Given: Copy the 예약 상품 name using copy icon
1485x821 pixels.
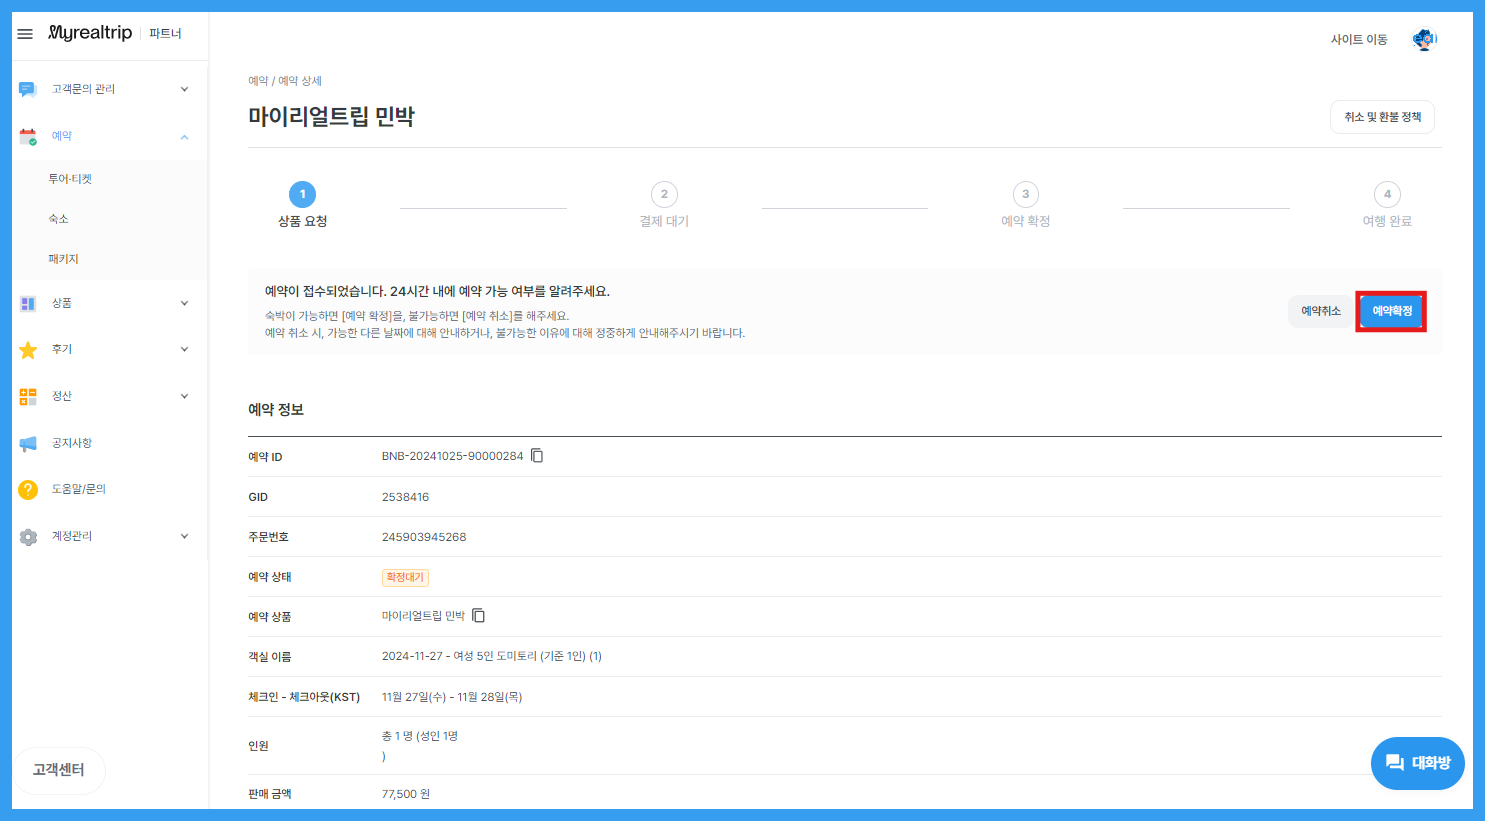Looking at the screenshot, I should (479, 616).
